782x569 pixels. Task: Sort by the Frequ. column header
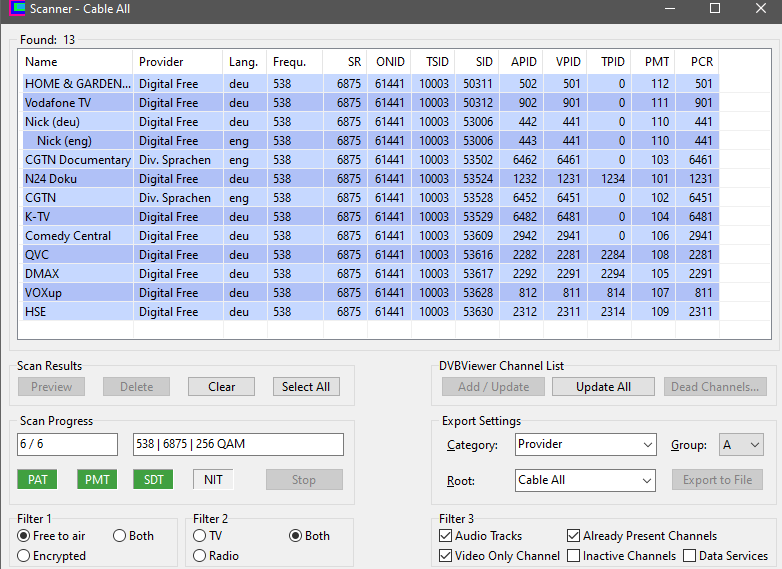click(x=295, y=62)
